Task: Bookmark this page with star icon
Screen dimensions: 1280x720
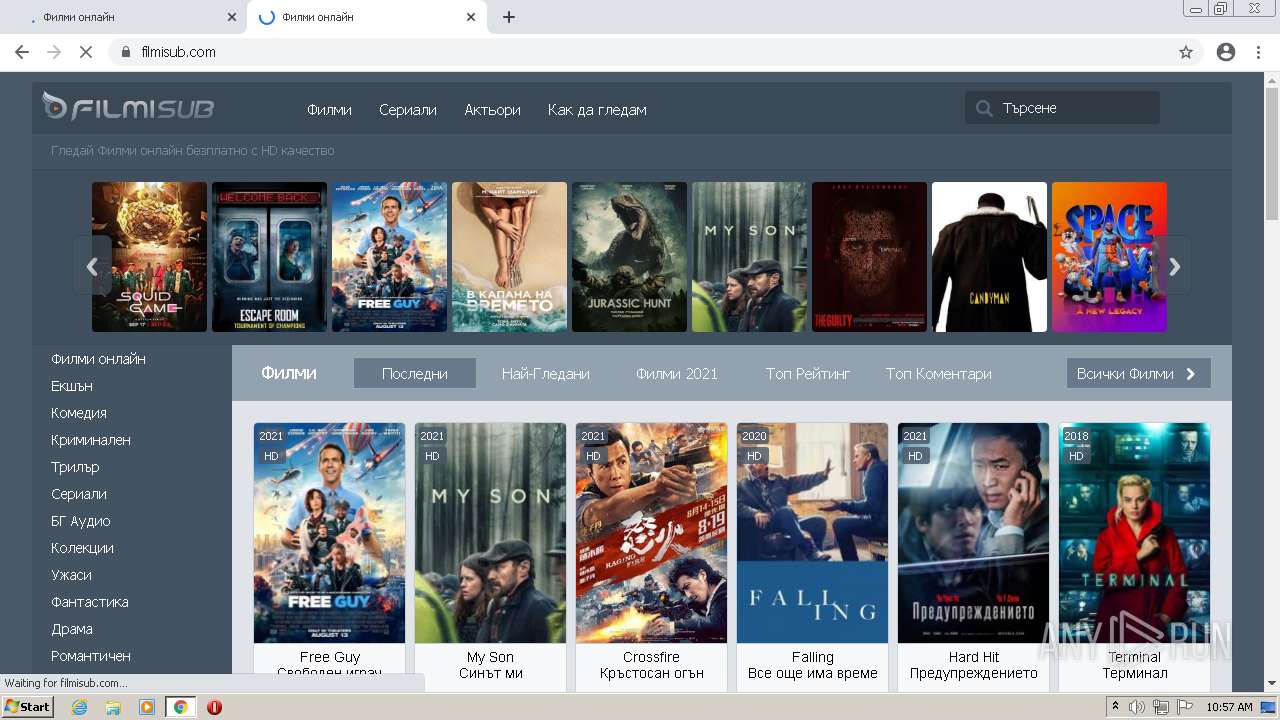Action: [1186, 52]
